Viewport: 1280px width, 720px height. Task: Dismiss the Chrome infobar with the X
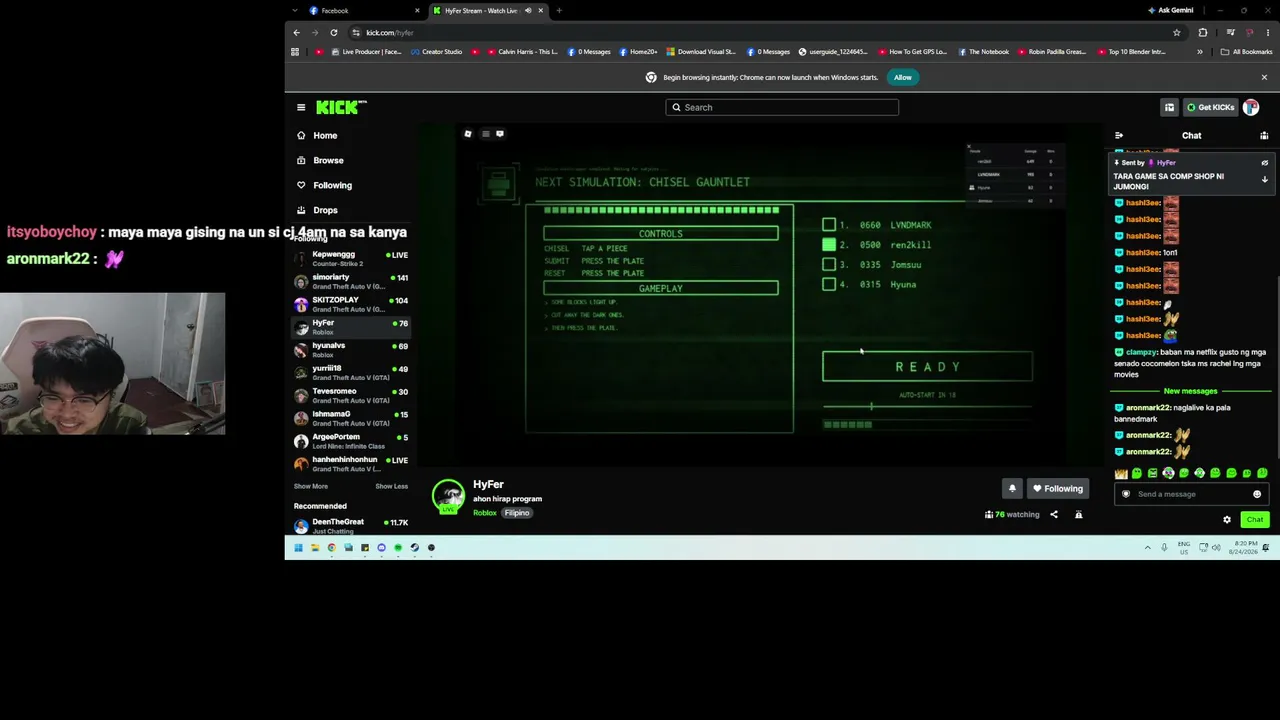point(1264,77)
